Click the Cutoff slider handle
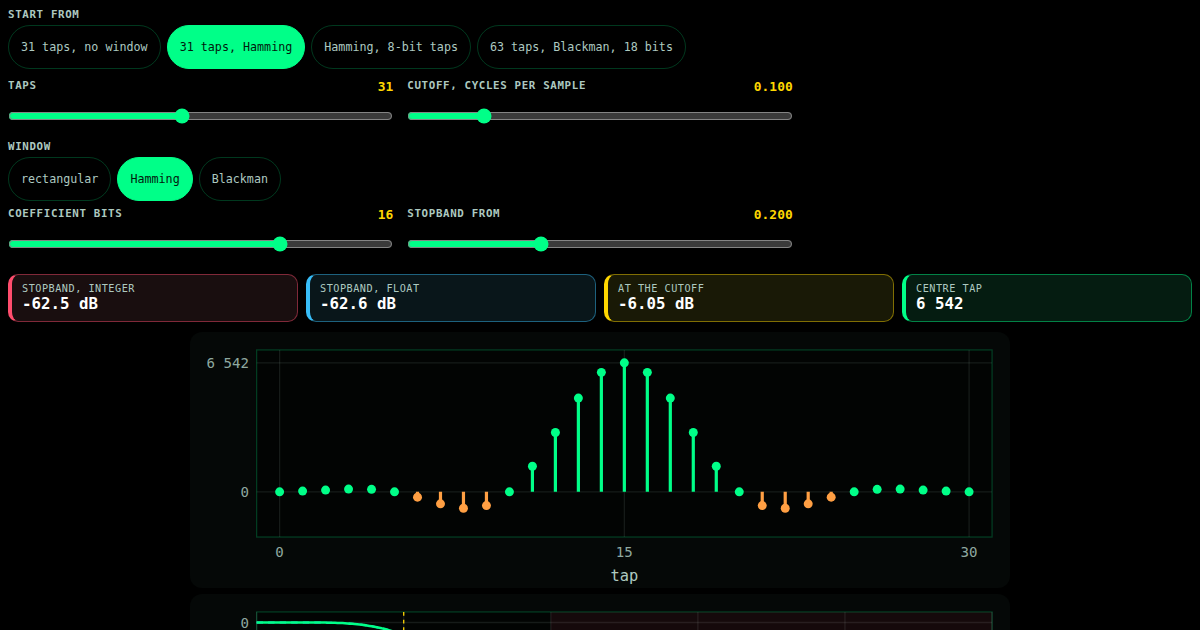The width and height of the screenshot is (1200, 630). [484, 116]
